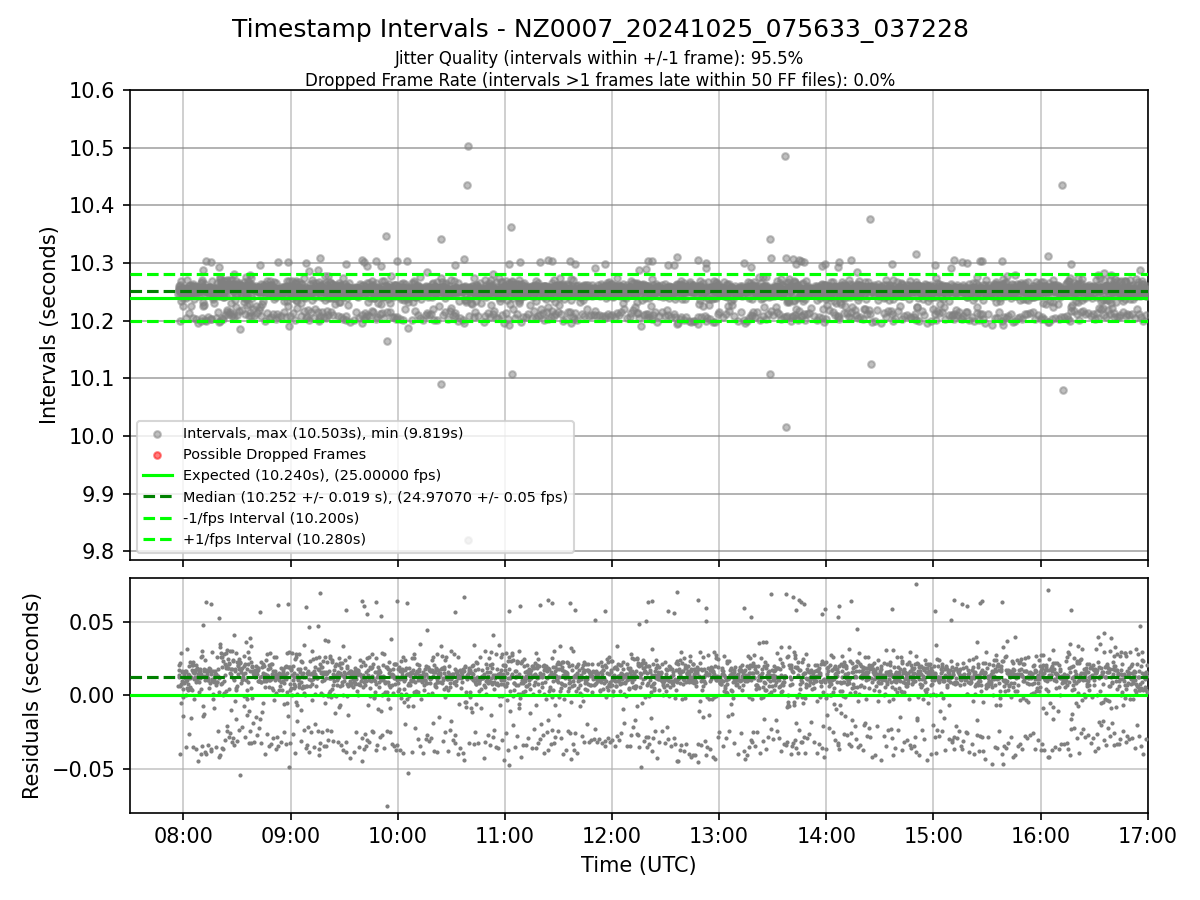Viewport: 1200px width, 900px height.
Task: Click the "Jitter Quality" 95.5% subtitle line
Action: [x=599, y=58]
